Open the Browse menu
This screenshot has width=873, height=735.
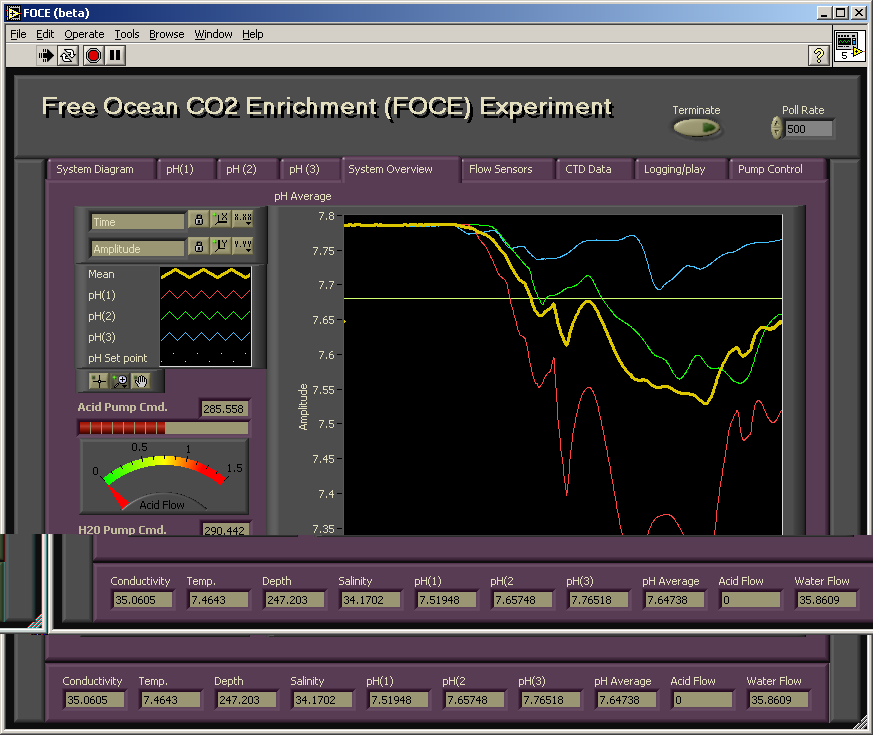pyautogui.click(x=166, y=34)
